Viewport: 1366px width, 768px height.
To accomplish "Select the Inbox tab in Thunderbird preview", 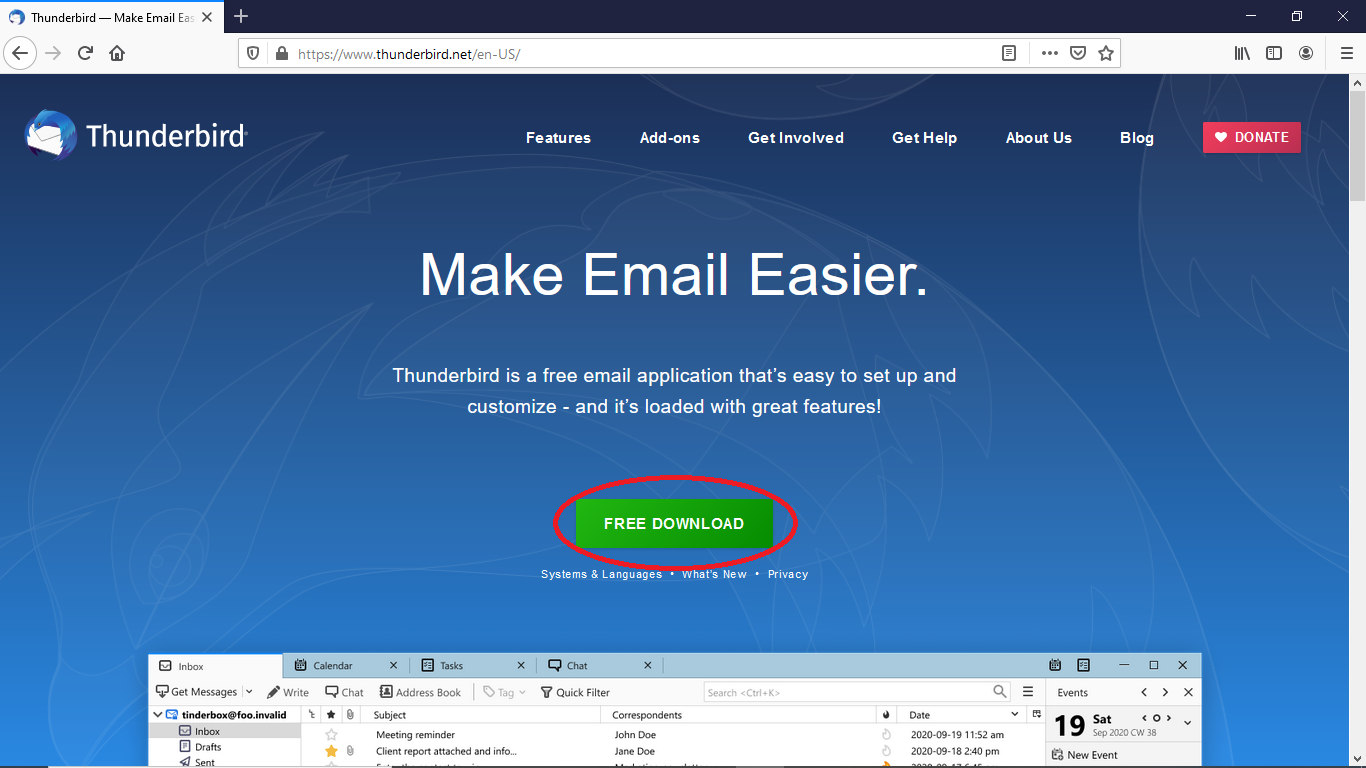I will click(x=216, y=666).
